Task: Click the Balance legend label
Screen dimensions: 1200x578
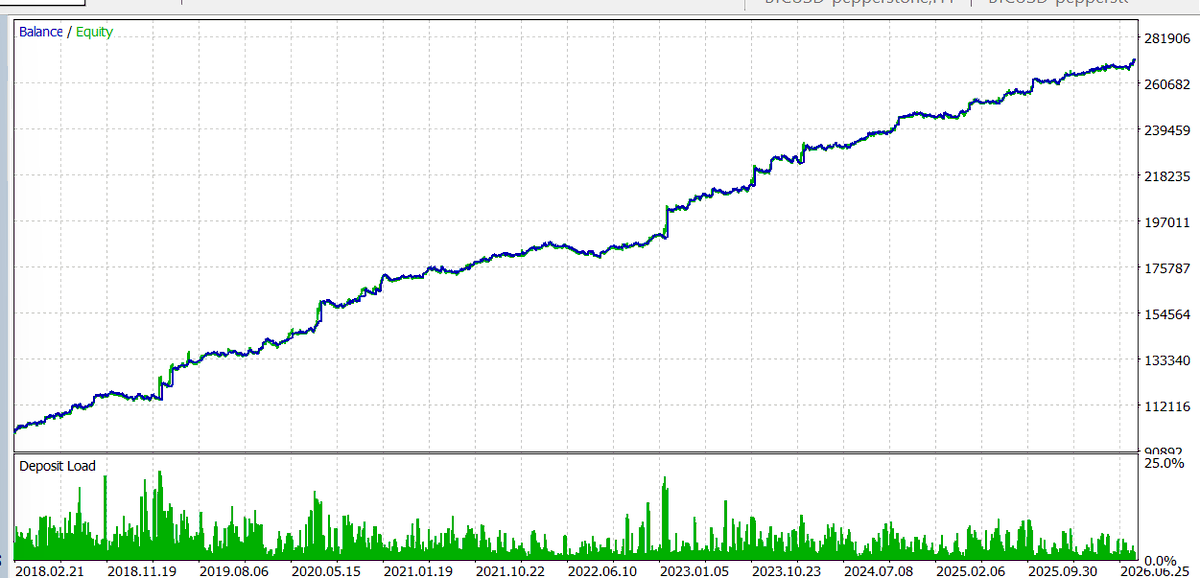Action: pyautogui.click(x=41, y=32)
